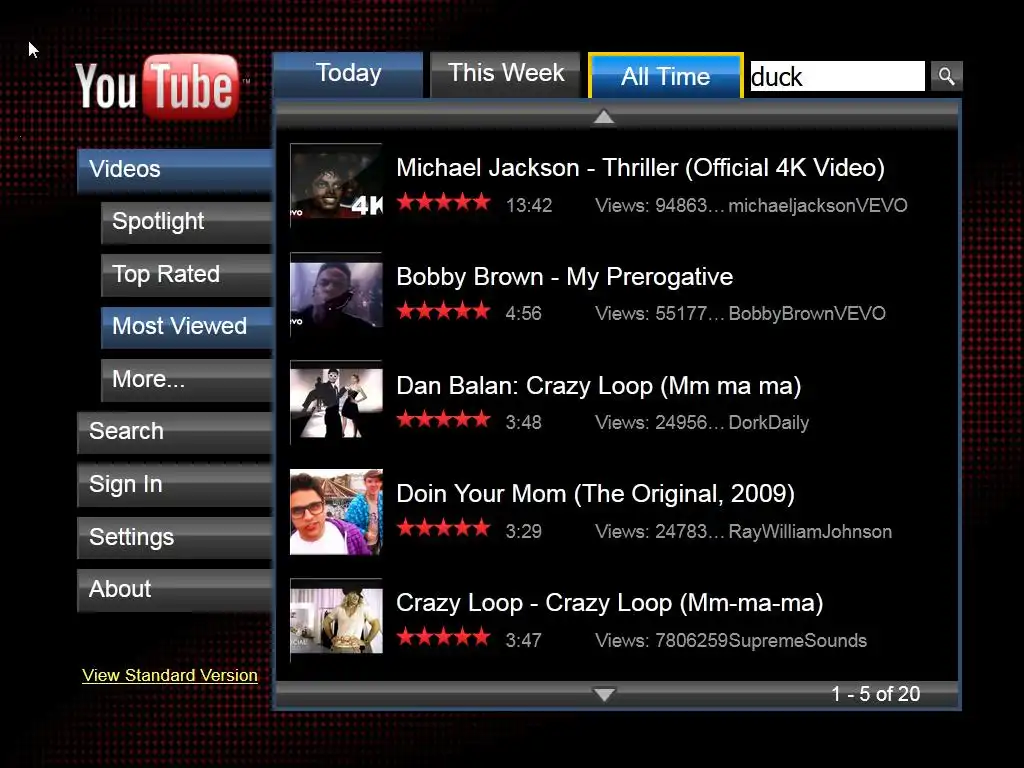
Task: Click uploader RayWilliamJohnson
Action: (x=810, y=532)
